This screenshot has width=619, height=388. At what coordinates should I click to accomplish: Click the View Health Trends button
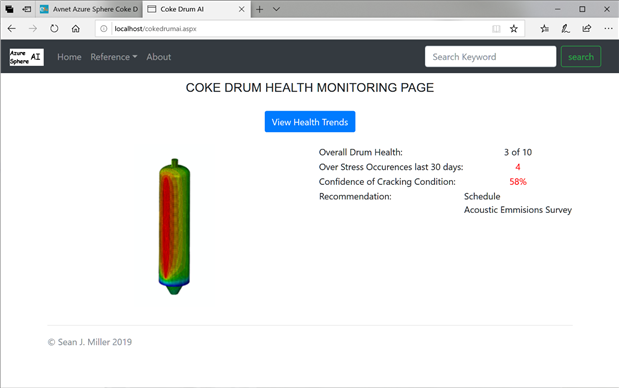310,122
